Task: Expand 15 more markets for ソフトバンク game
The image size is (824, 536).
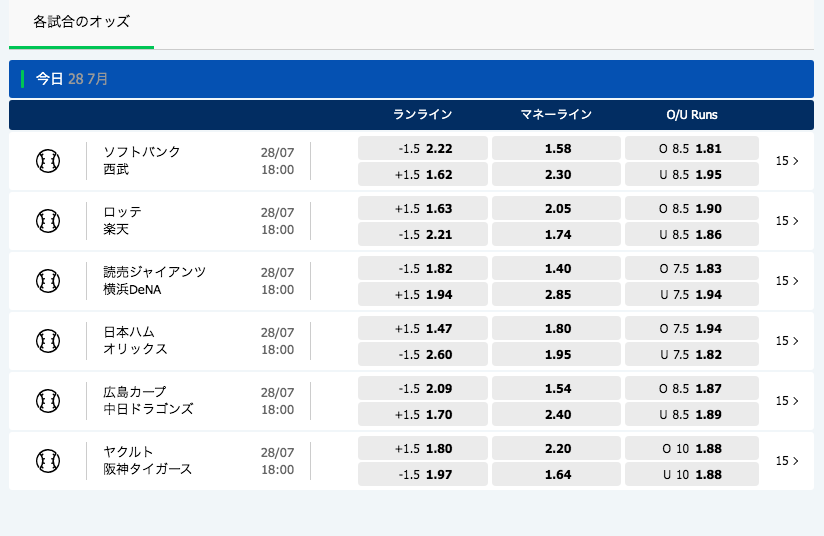Action: point(787,160)
